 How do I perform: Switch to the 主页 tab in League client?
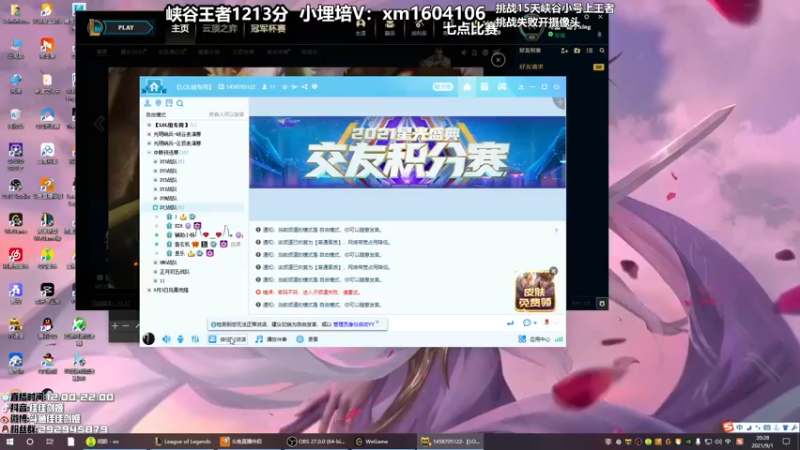[x=180, y=29]
